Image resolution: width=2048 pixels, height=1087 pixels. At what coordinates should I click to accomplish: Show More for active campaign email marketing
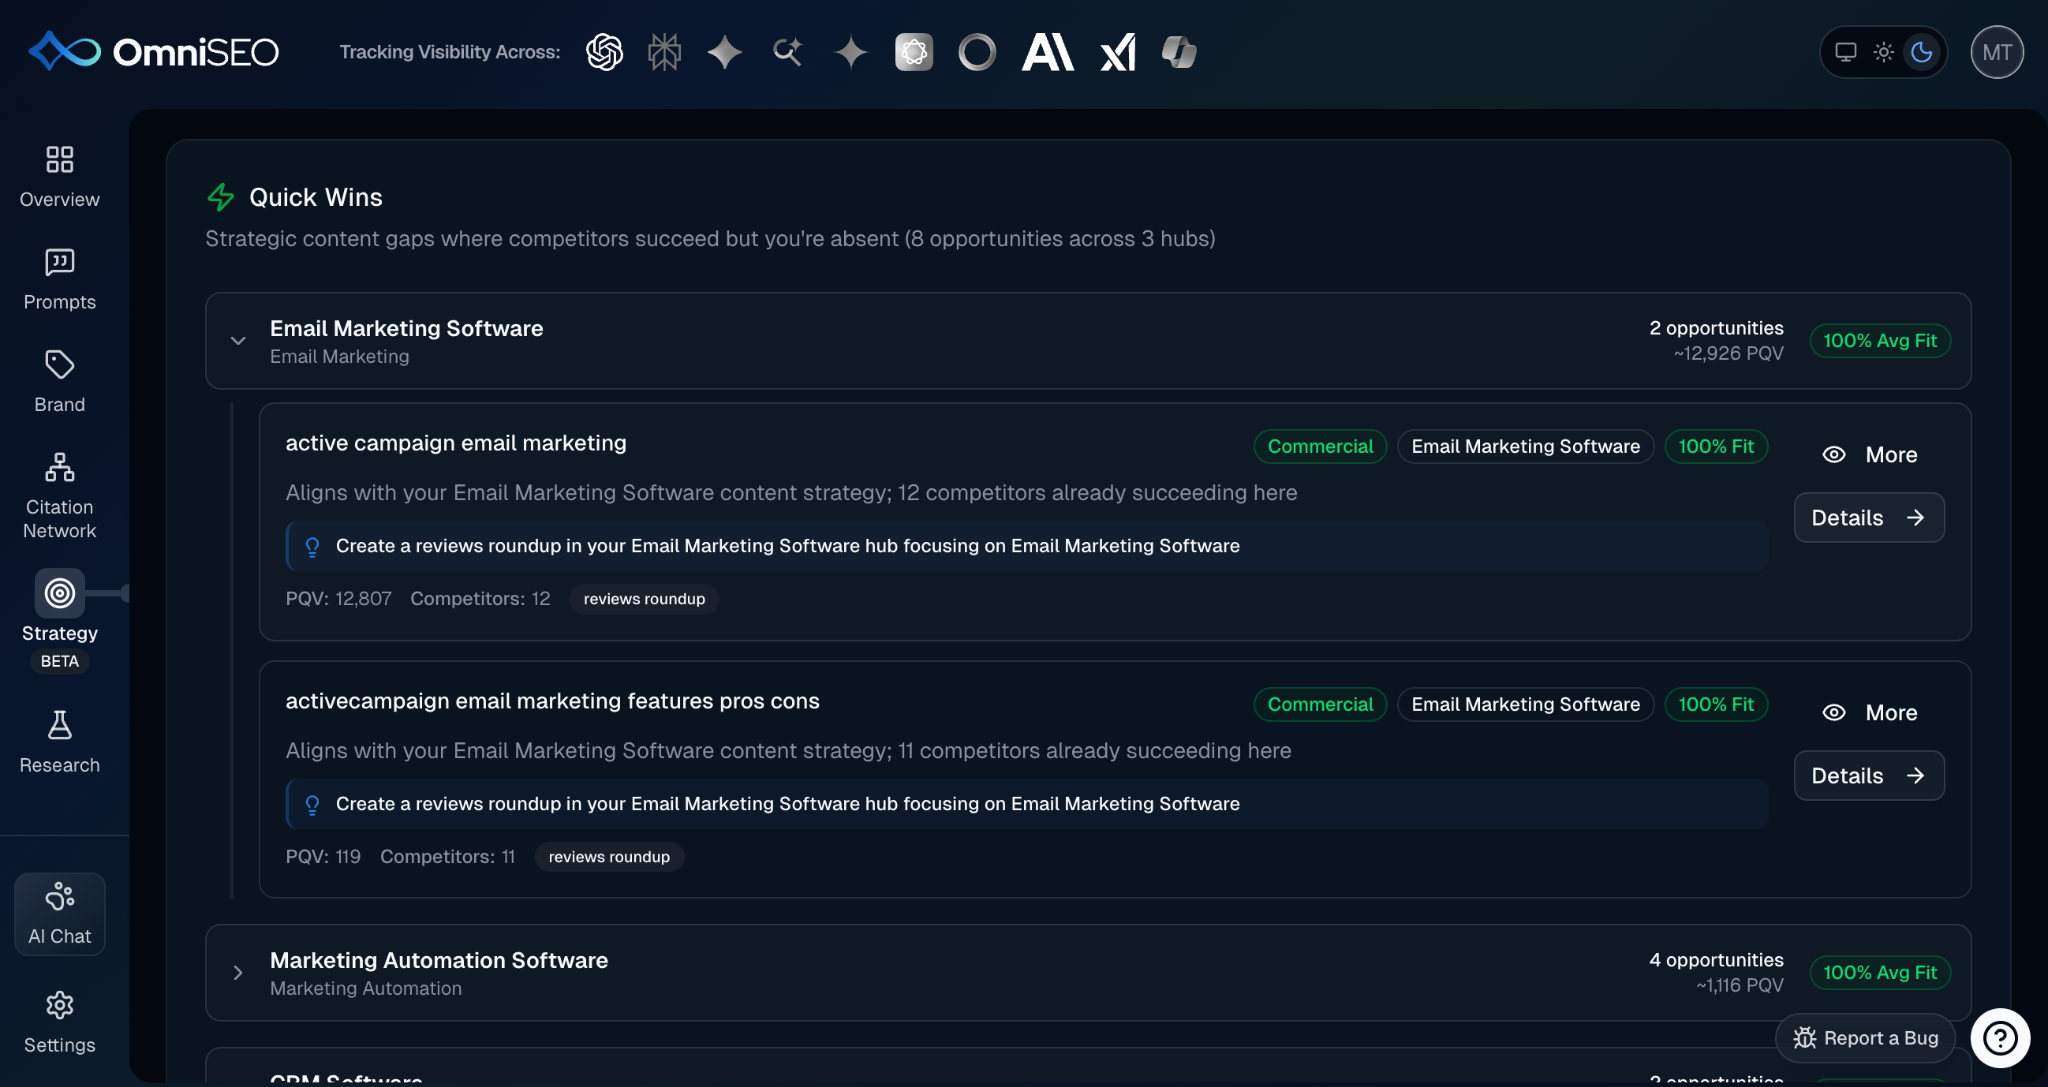[x=1869, y=455]
